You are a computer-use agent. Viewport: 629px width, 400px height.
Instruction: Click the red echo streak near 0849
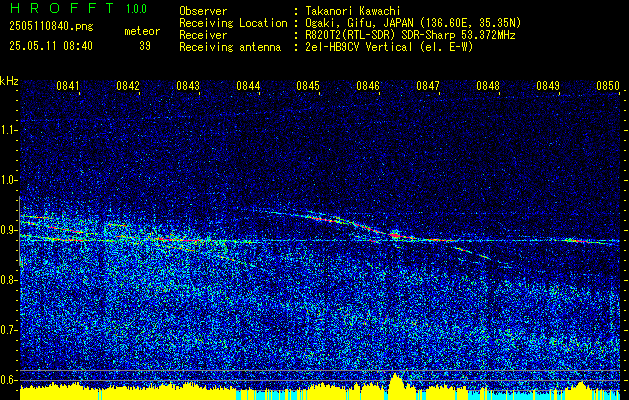tap(579, 241)
